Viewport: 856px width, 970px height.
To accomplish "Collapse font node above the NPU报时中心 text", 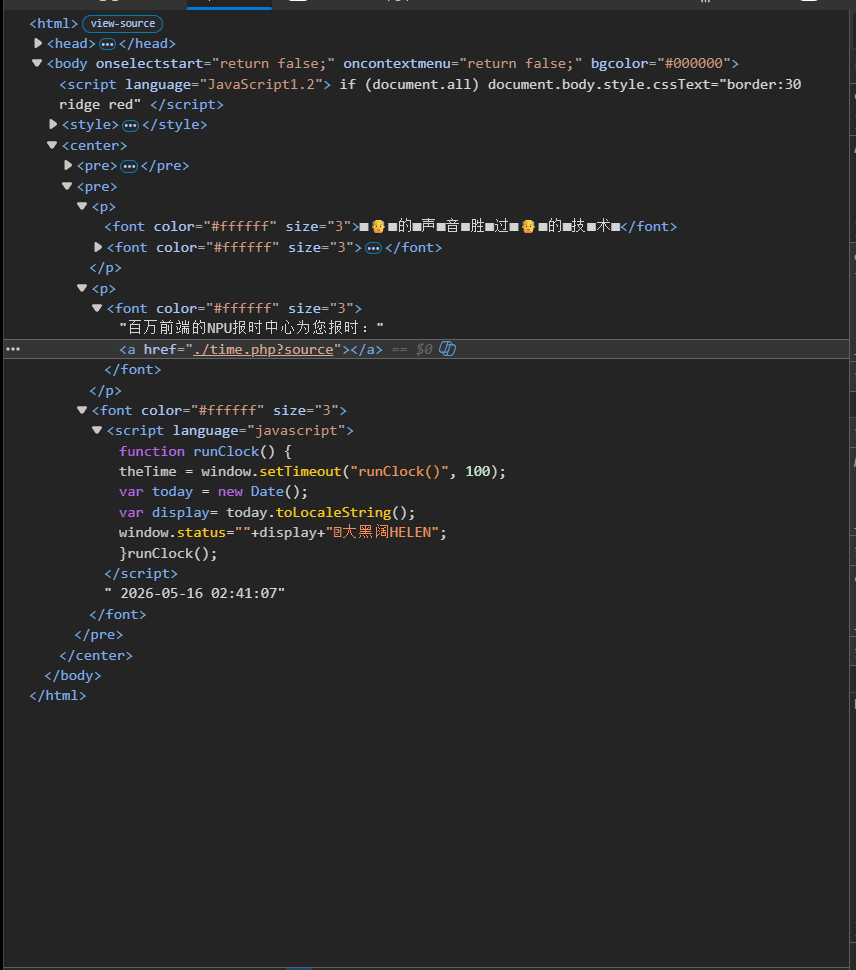I will pyautogui.click(x=96, y=308).
